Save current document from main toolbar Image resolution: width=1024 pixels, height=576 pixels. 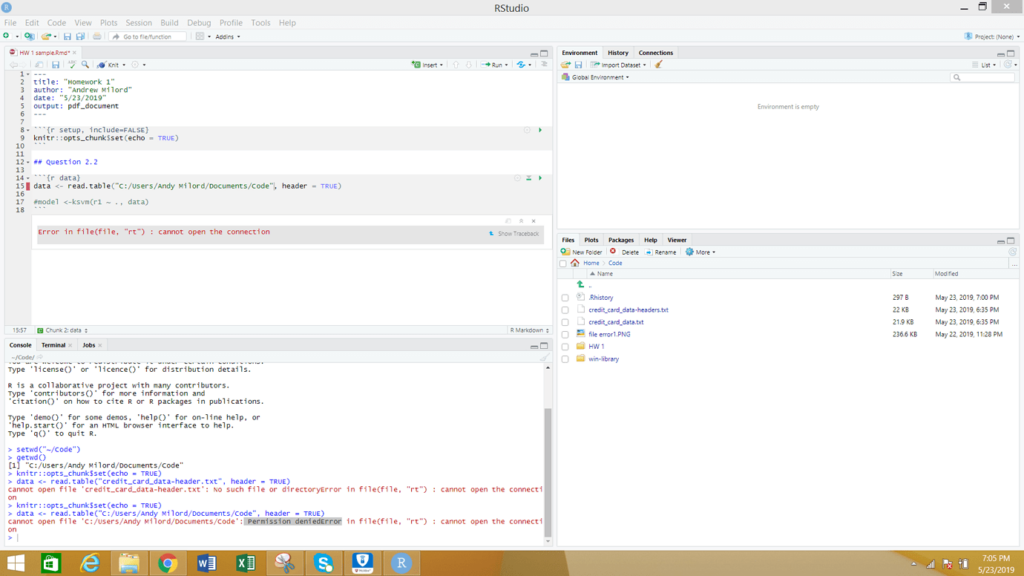[67, 37]
